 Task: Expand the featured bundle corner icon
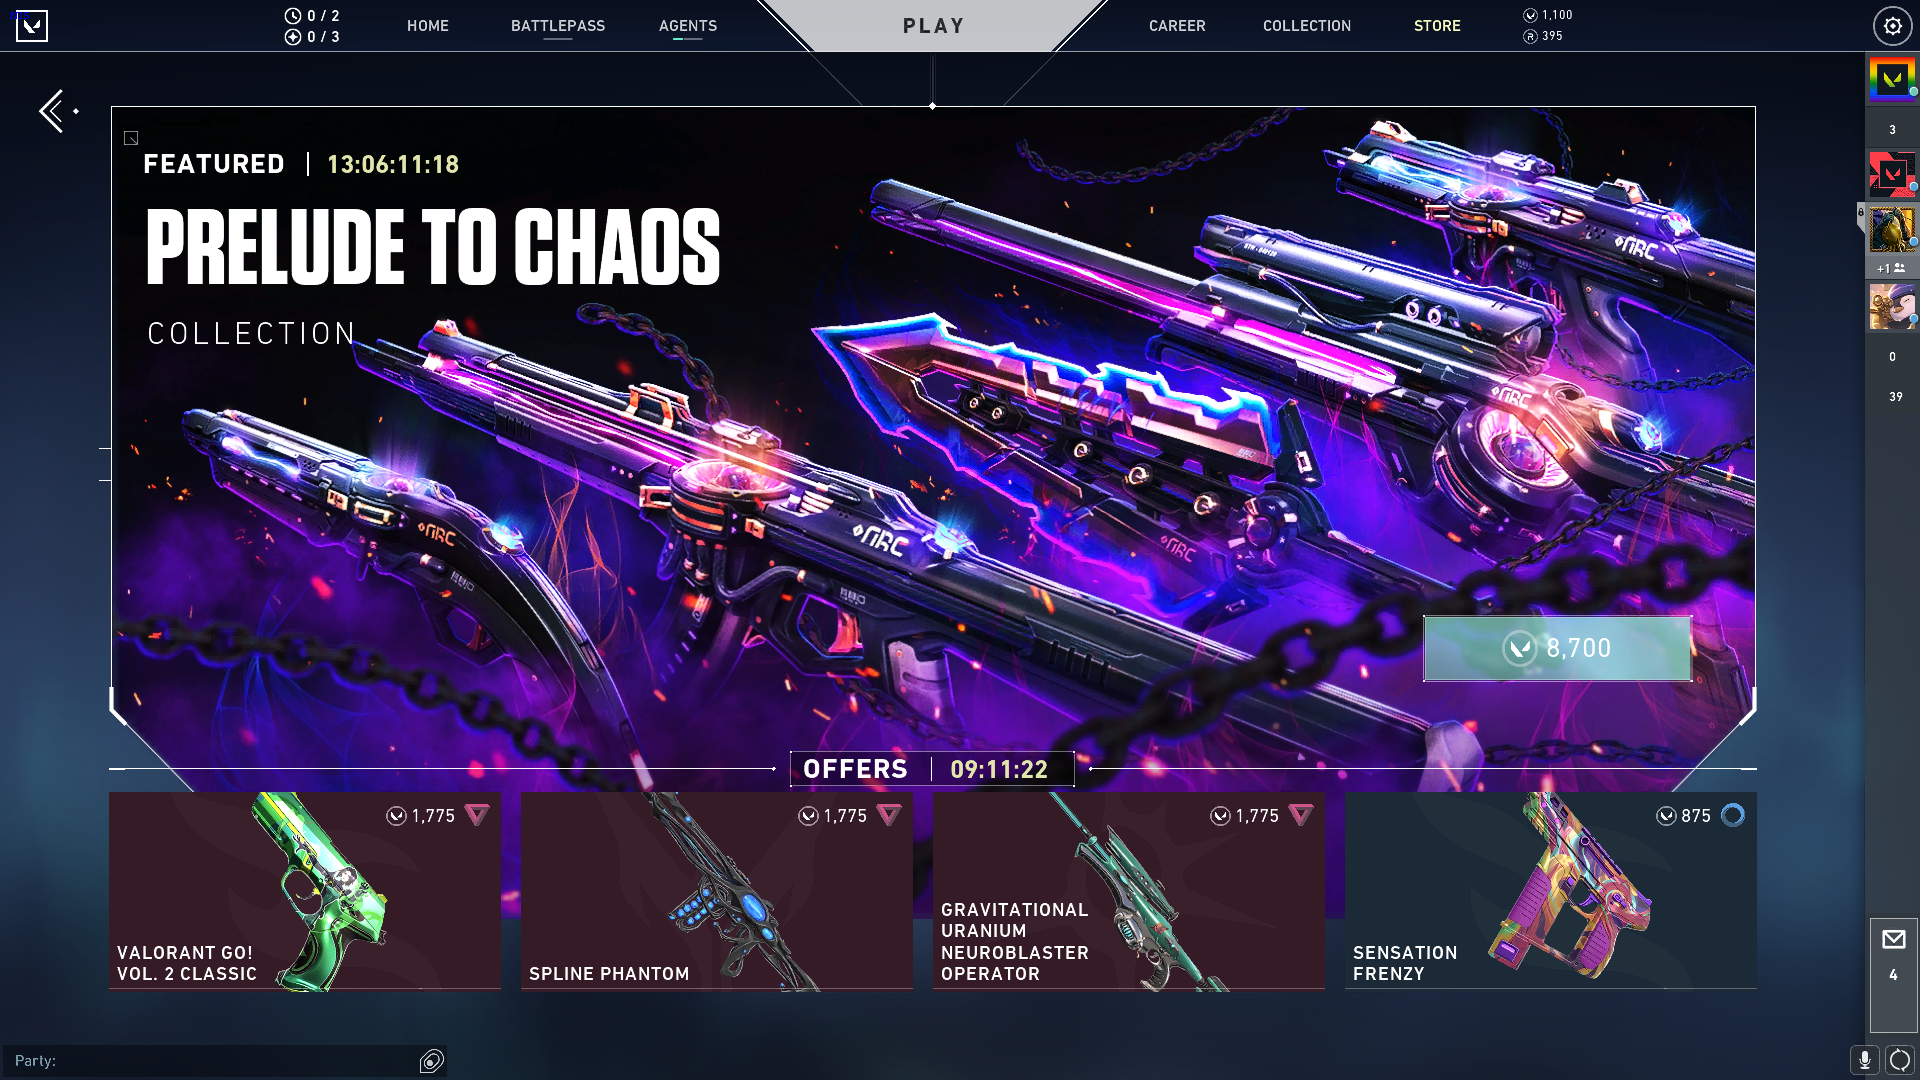click(x=131, y=138)
